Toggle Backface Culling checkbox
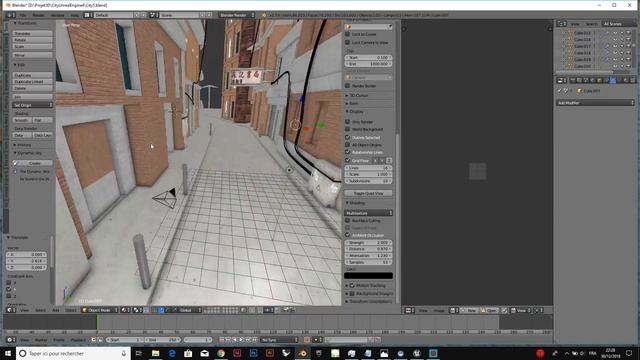Image resolution: width=640 pixels, height=360 pixels. point(348,220)
